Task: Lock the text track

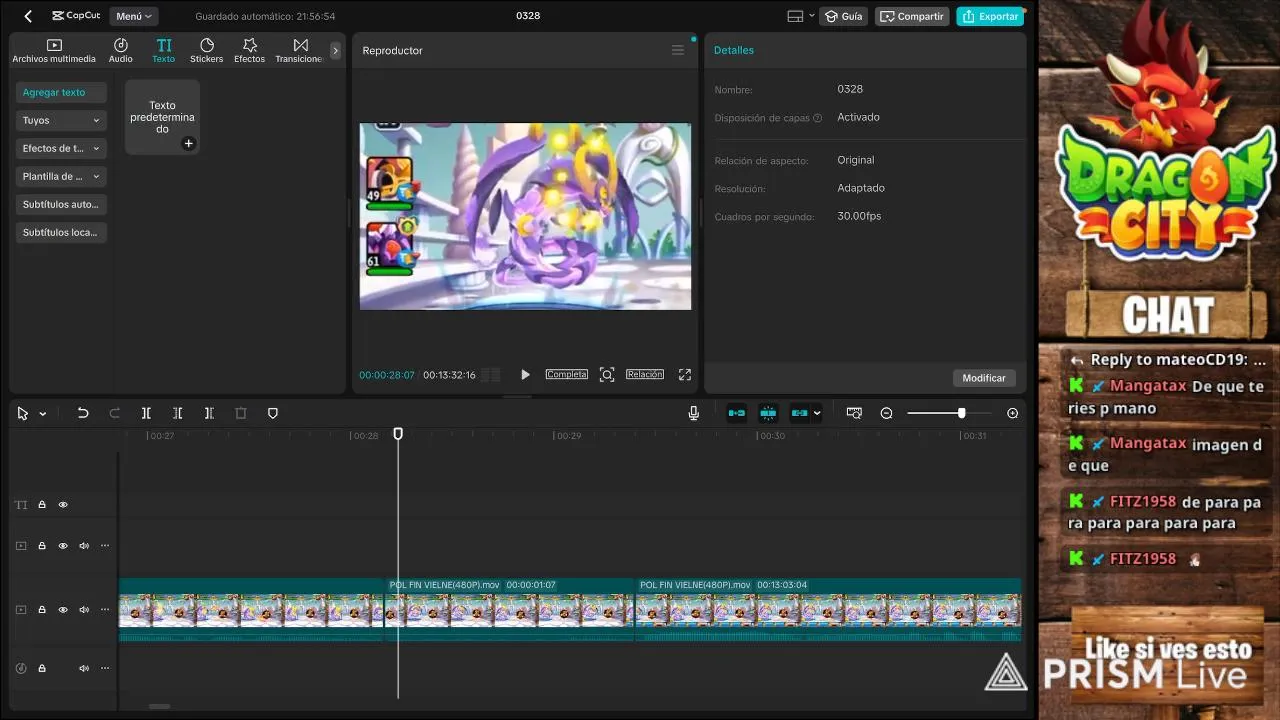Action: tap(42, 505)
